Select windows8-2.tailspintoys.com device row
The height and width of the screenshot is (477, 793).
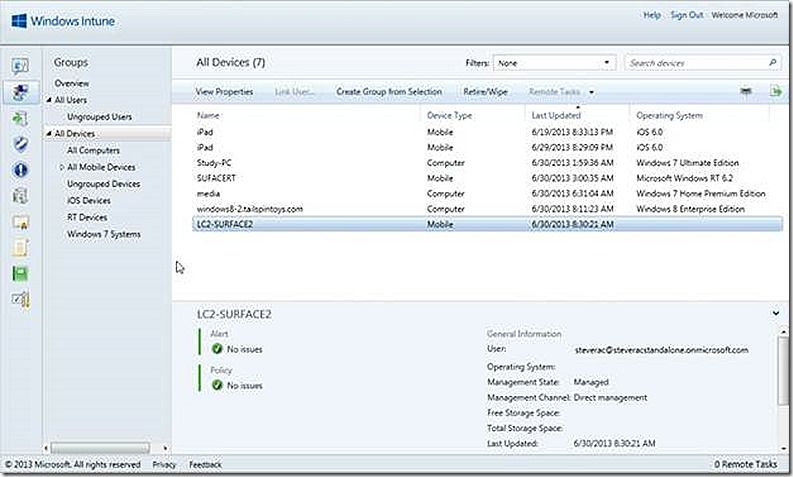click(x=488, y=209)
